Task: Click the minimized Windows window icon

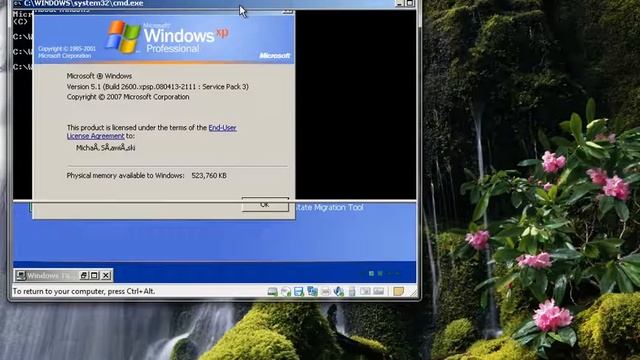Action: (x=21, y=276)
